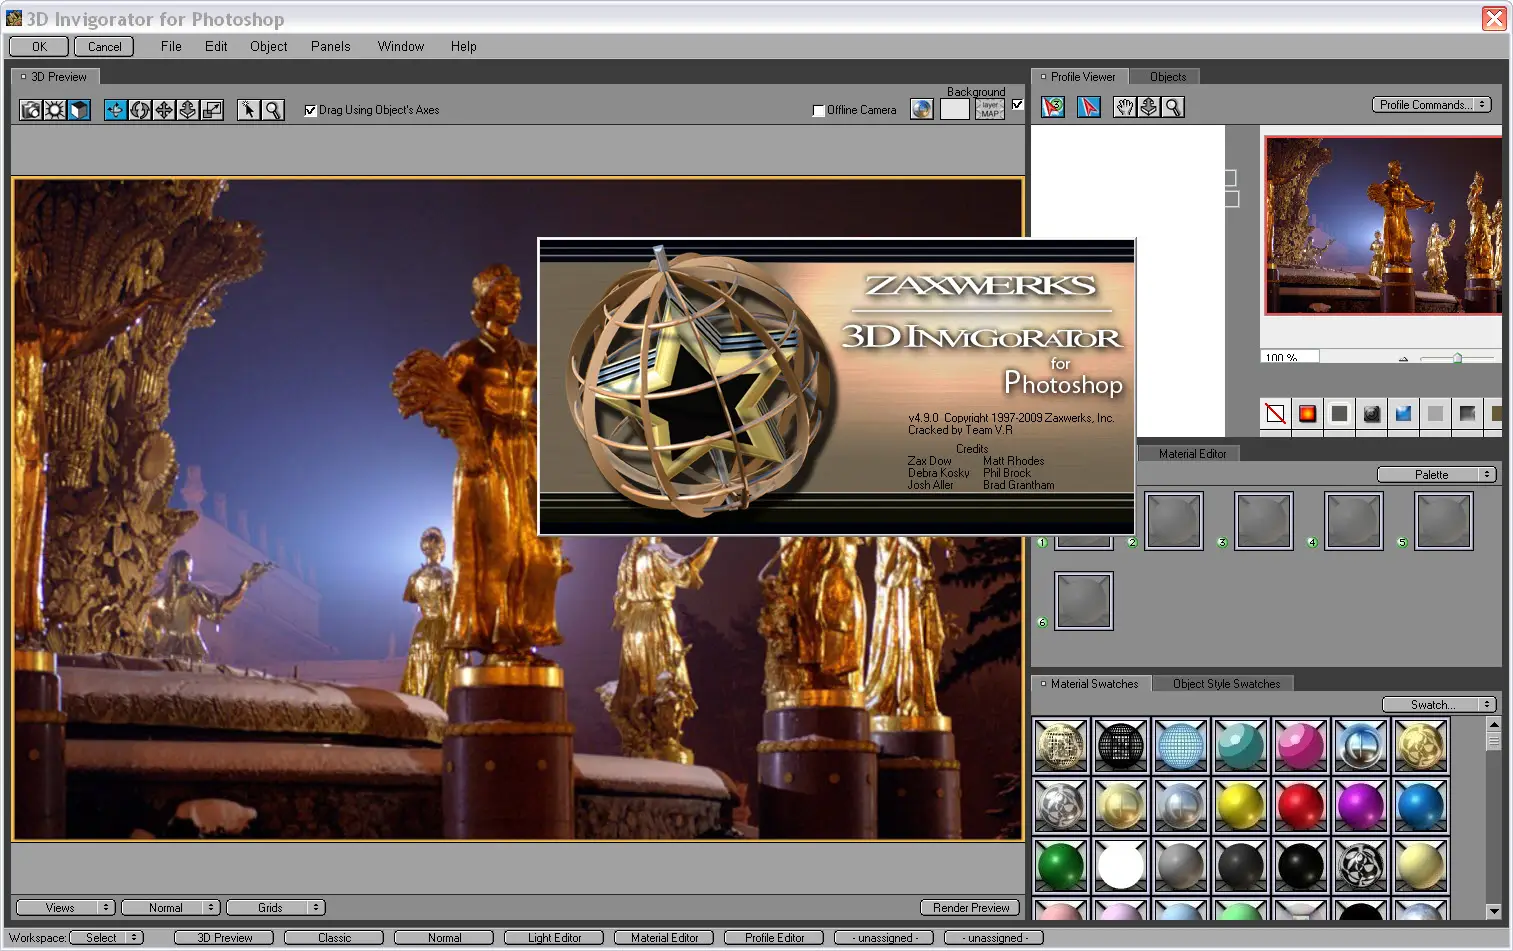The height and width of the screenshot is (951, 1513).
Task: Select material slot number 6
Action: point(1084,601)
